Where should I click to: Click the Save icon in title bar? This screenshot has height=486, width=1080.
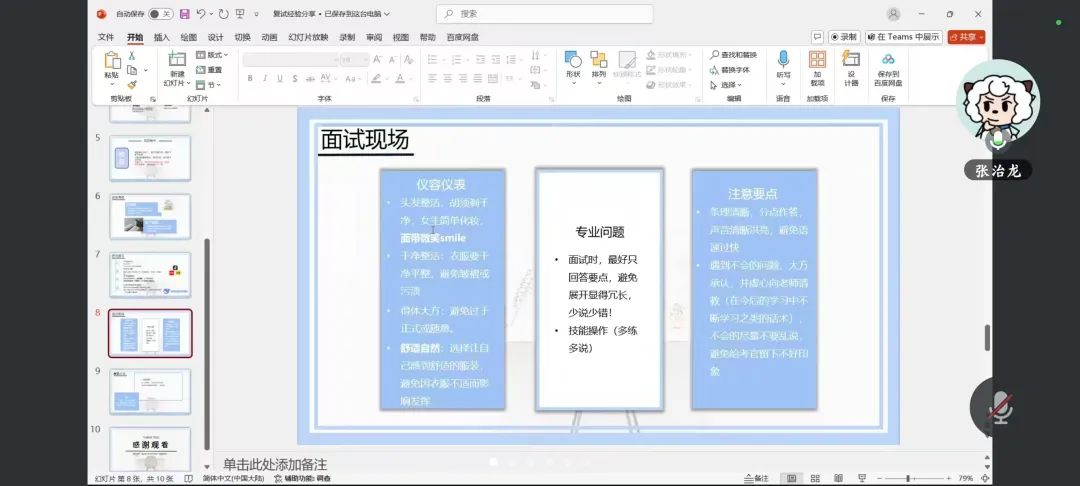point(183,14)
